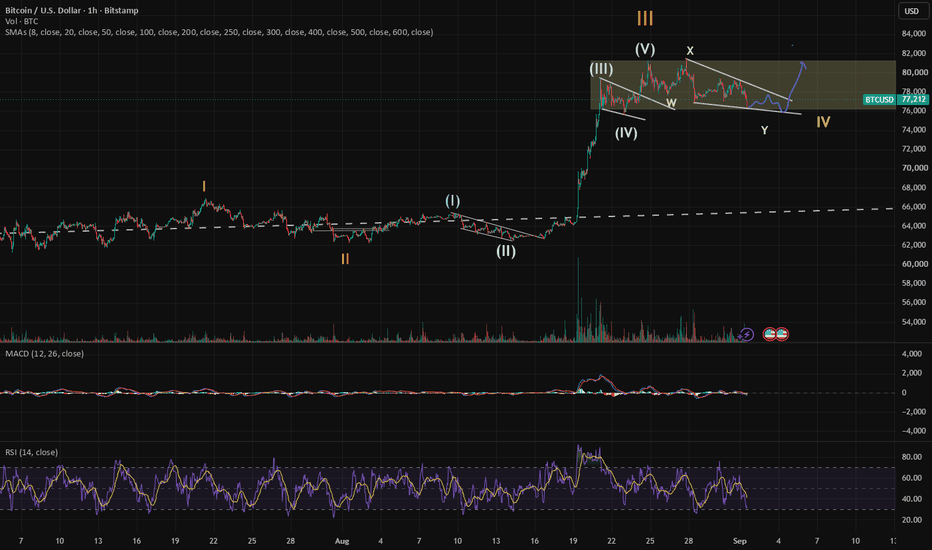The image size is (932, 550).
Task: Open the USD currency selector
Action: pos(911,11)
